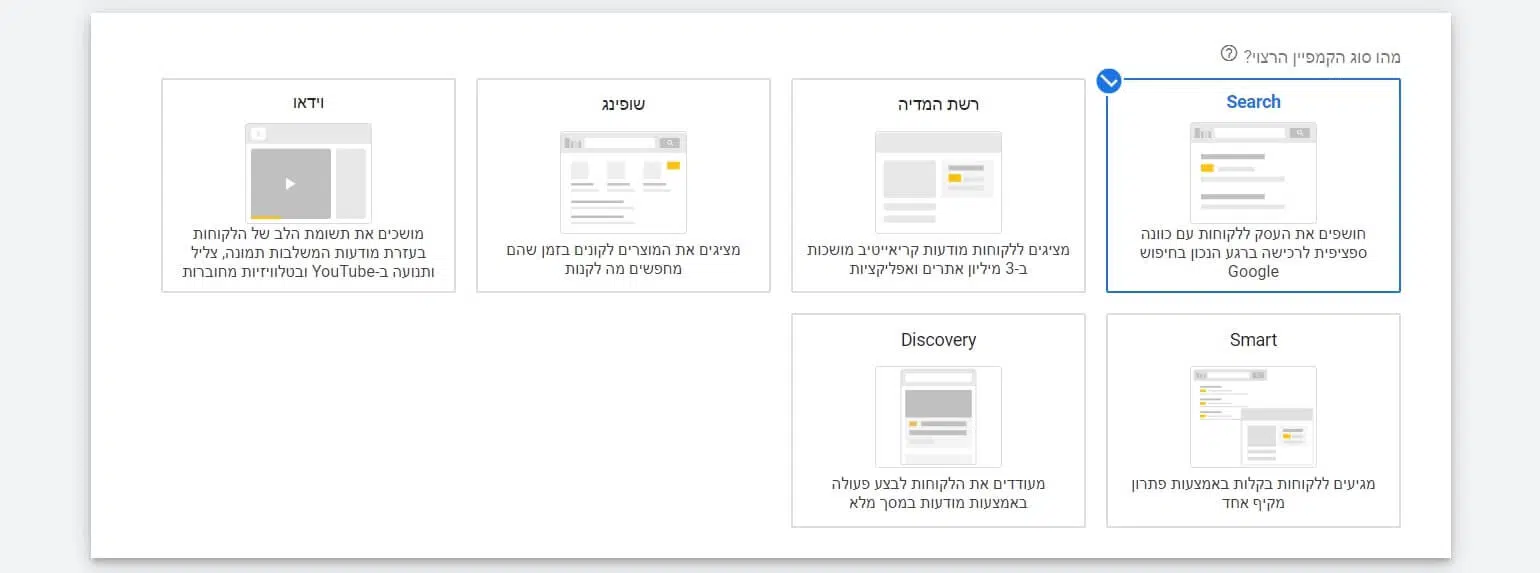Select the Search campaign type card
The width and height of the screenshot is (1540, 573).
pyautogui.click(x=1253, y=186)
